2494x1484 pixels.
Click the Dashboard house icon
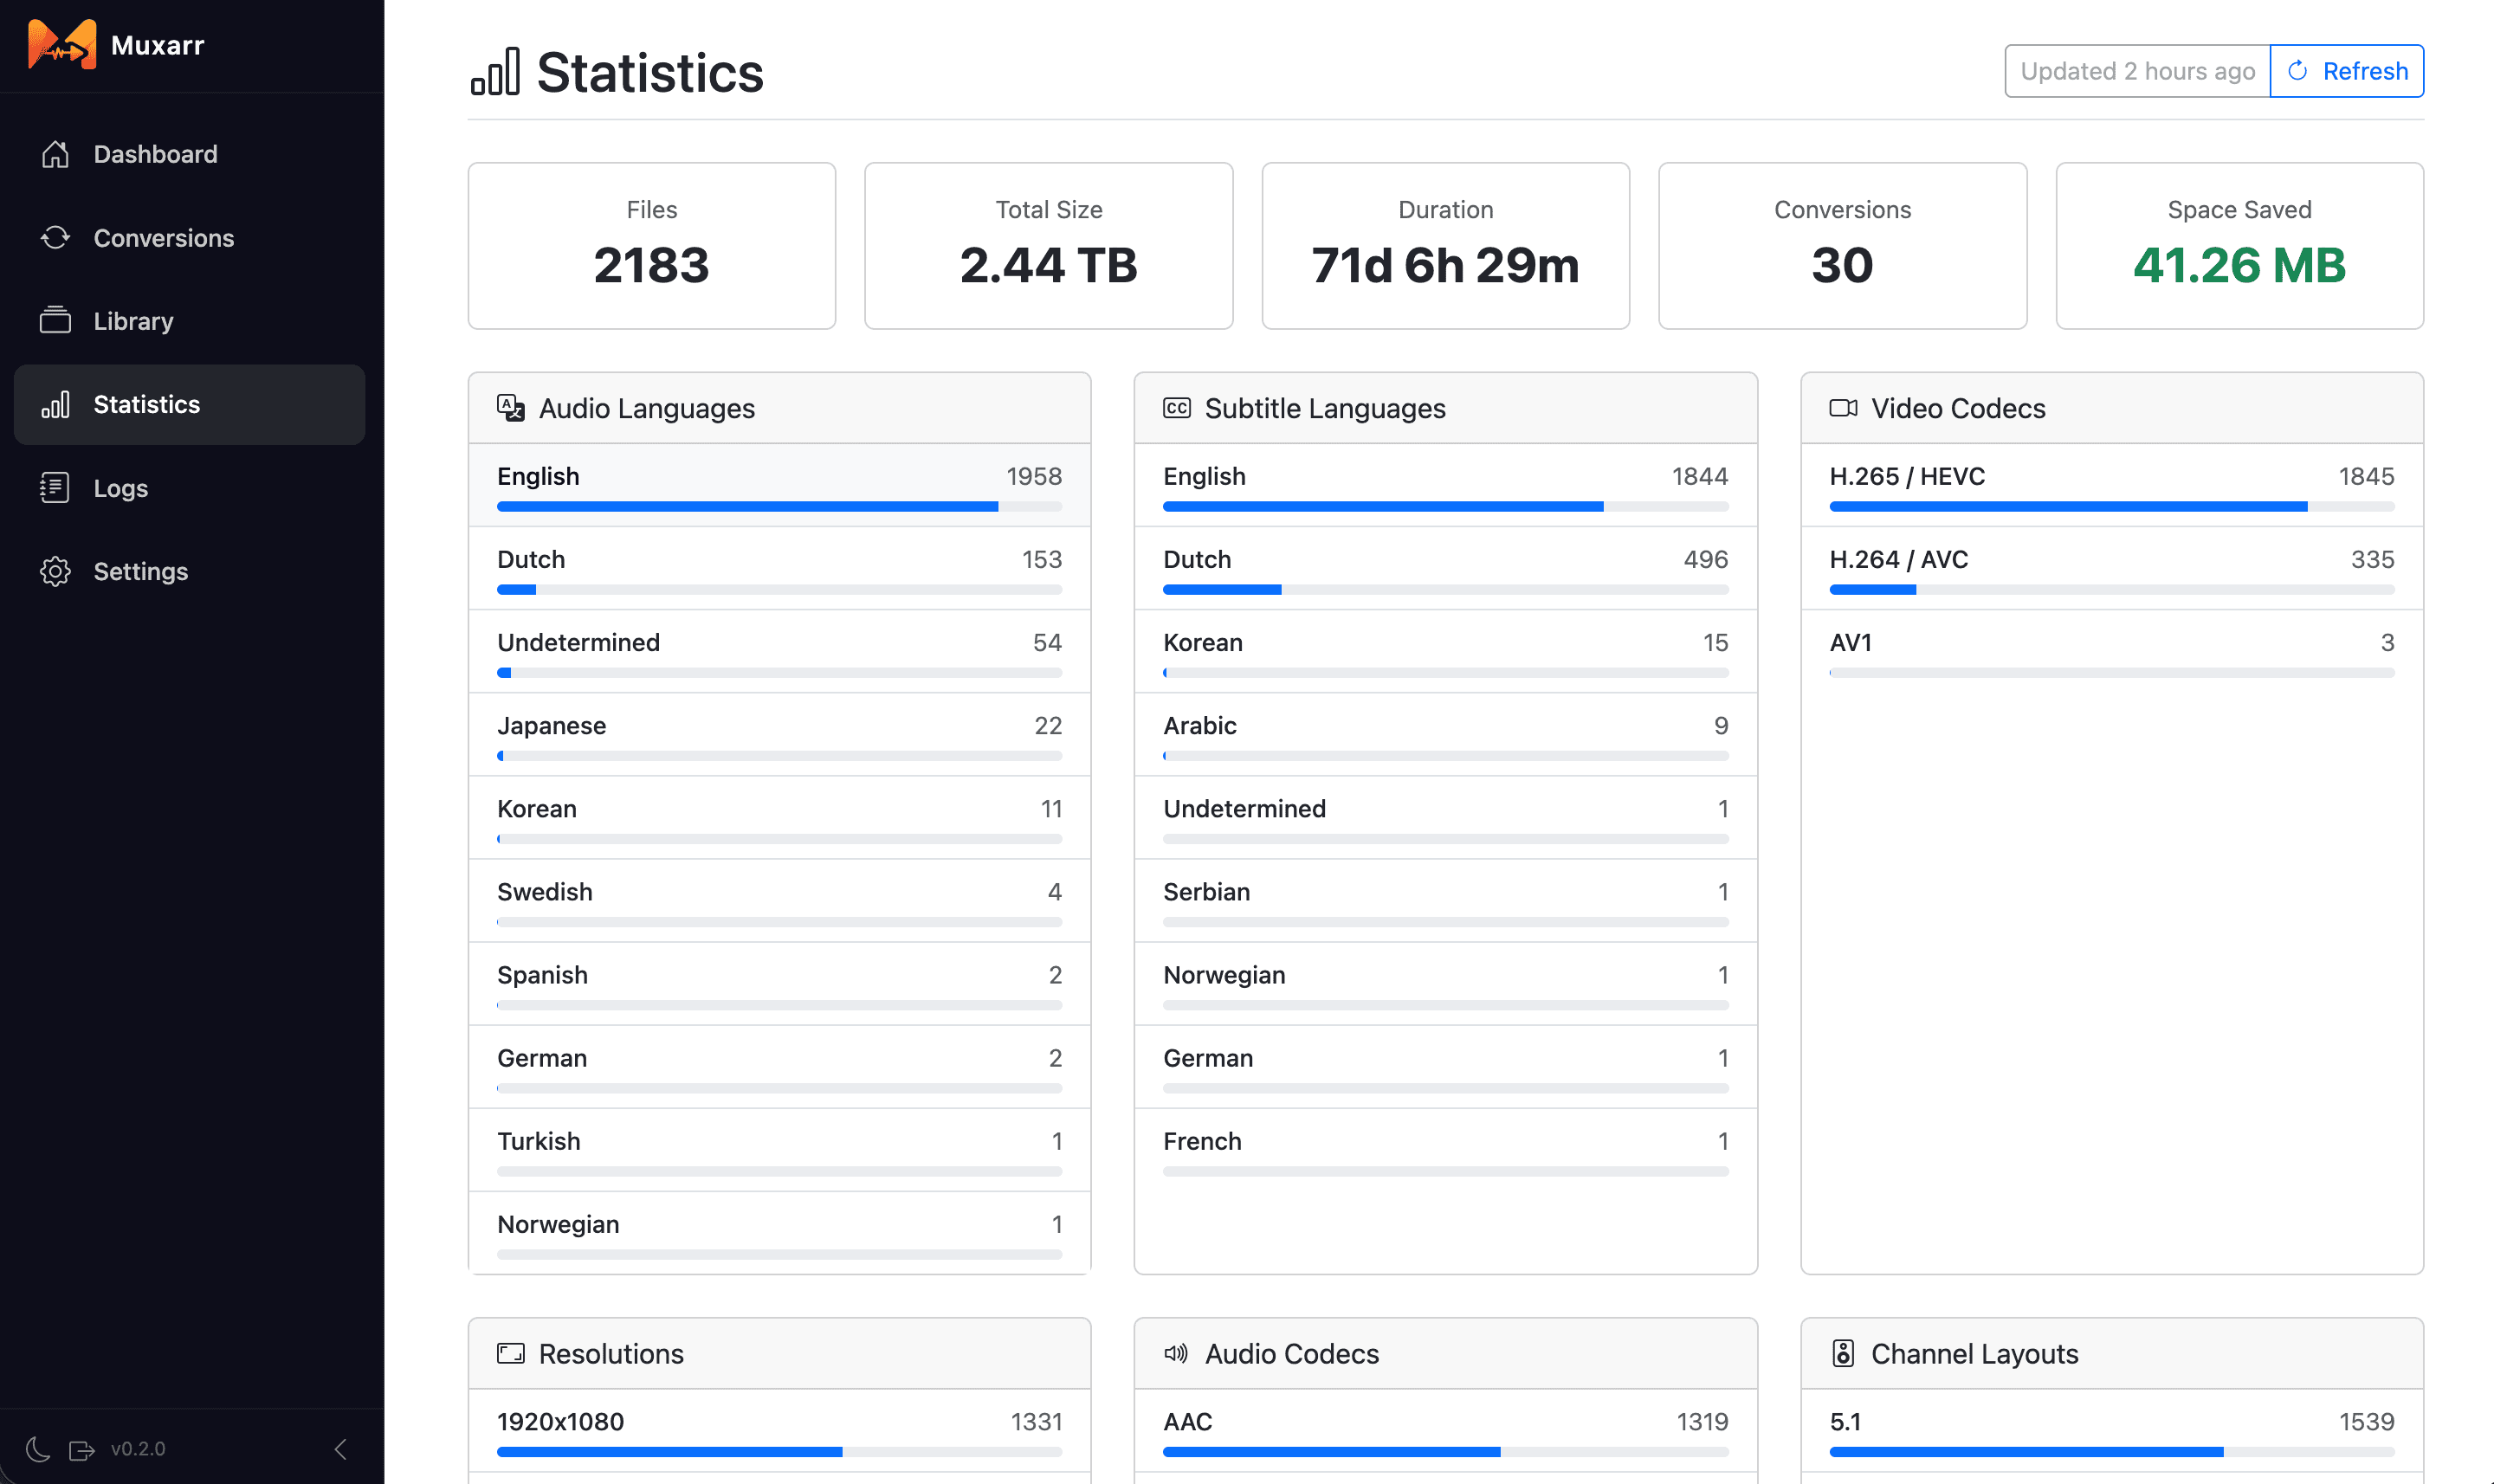(55, 154)
